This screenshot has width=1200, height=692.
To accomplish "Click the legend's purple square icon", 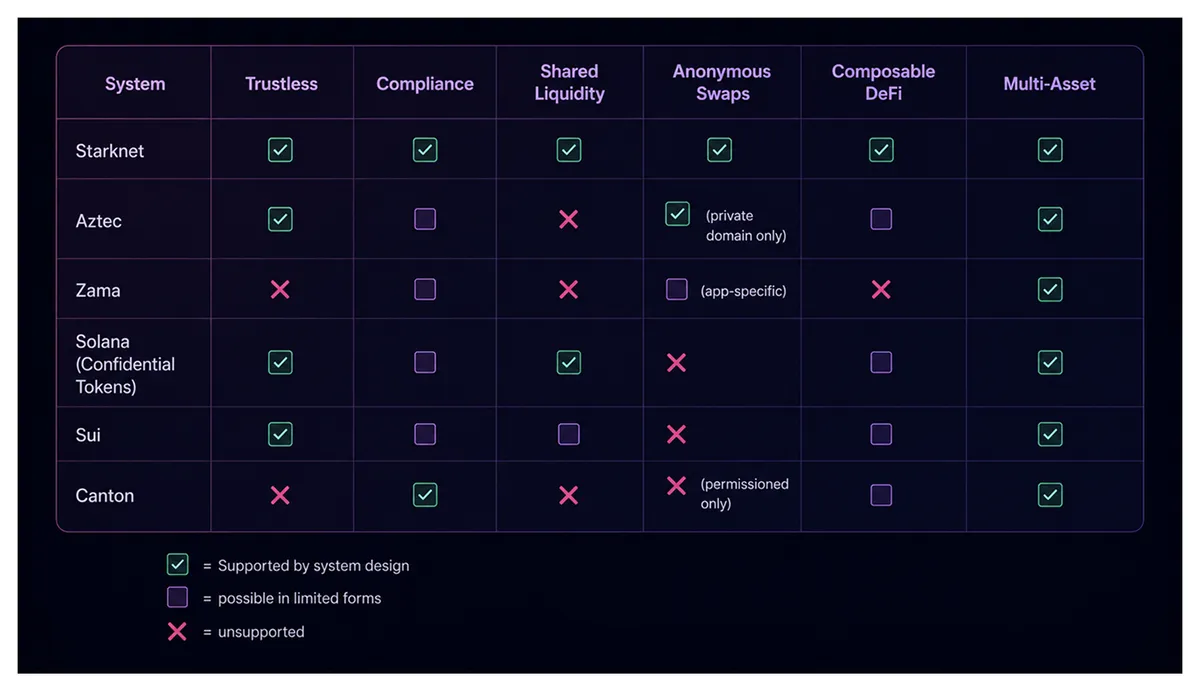I will 177,598.
